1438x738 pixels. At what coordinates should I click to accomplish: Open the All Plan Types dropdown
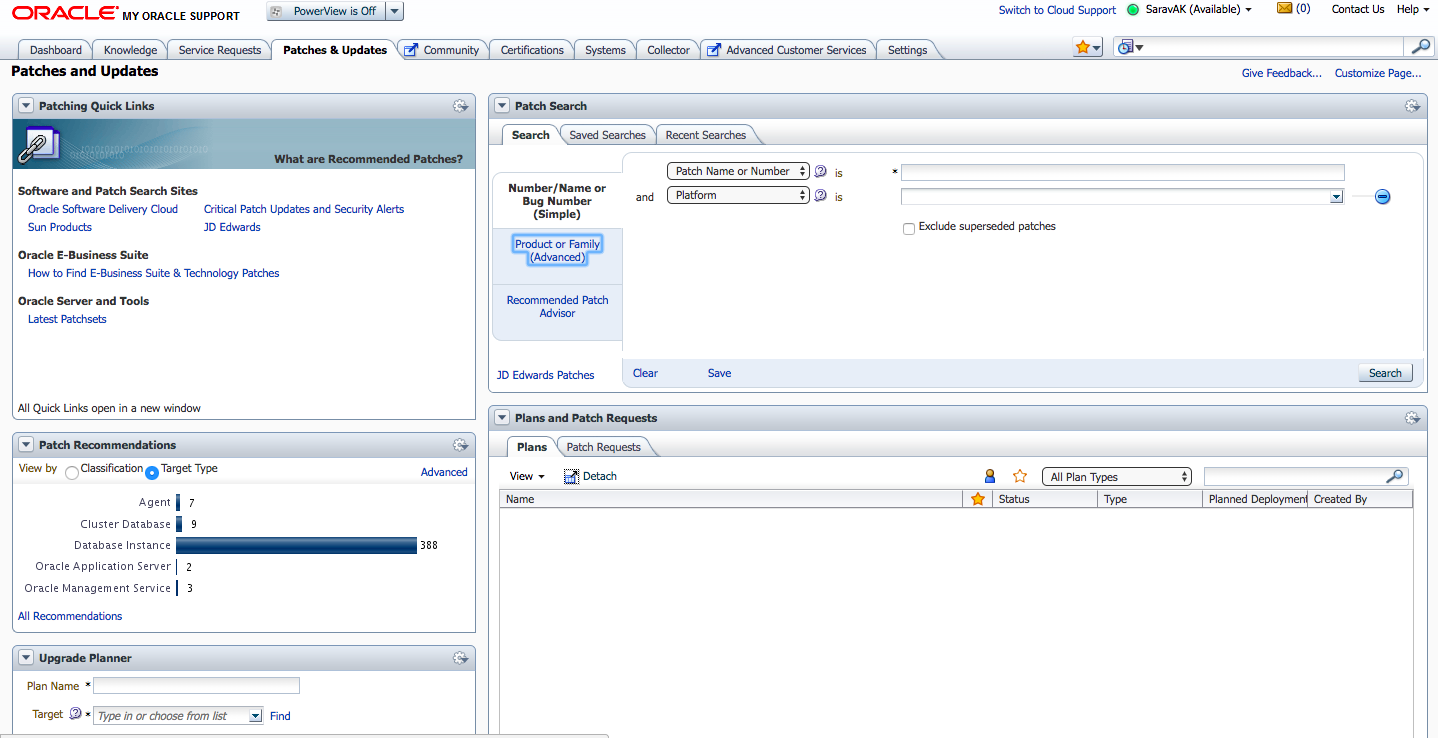tap(1116, 476)
